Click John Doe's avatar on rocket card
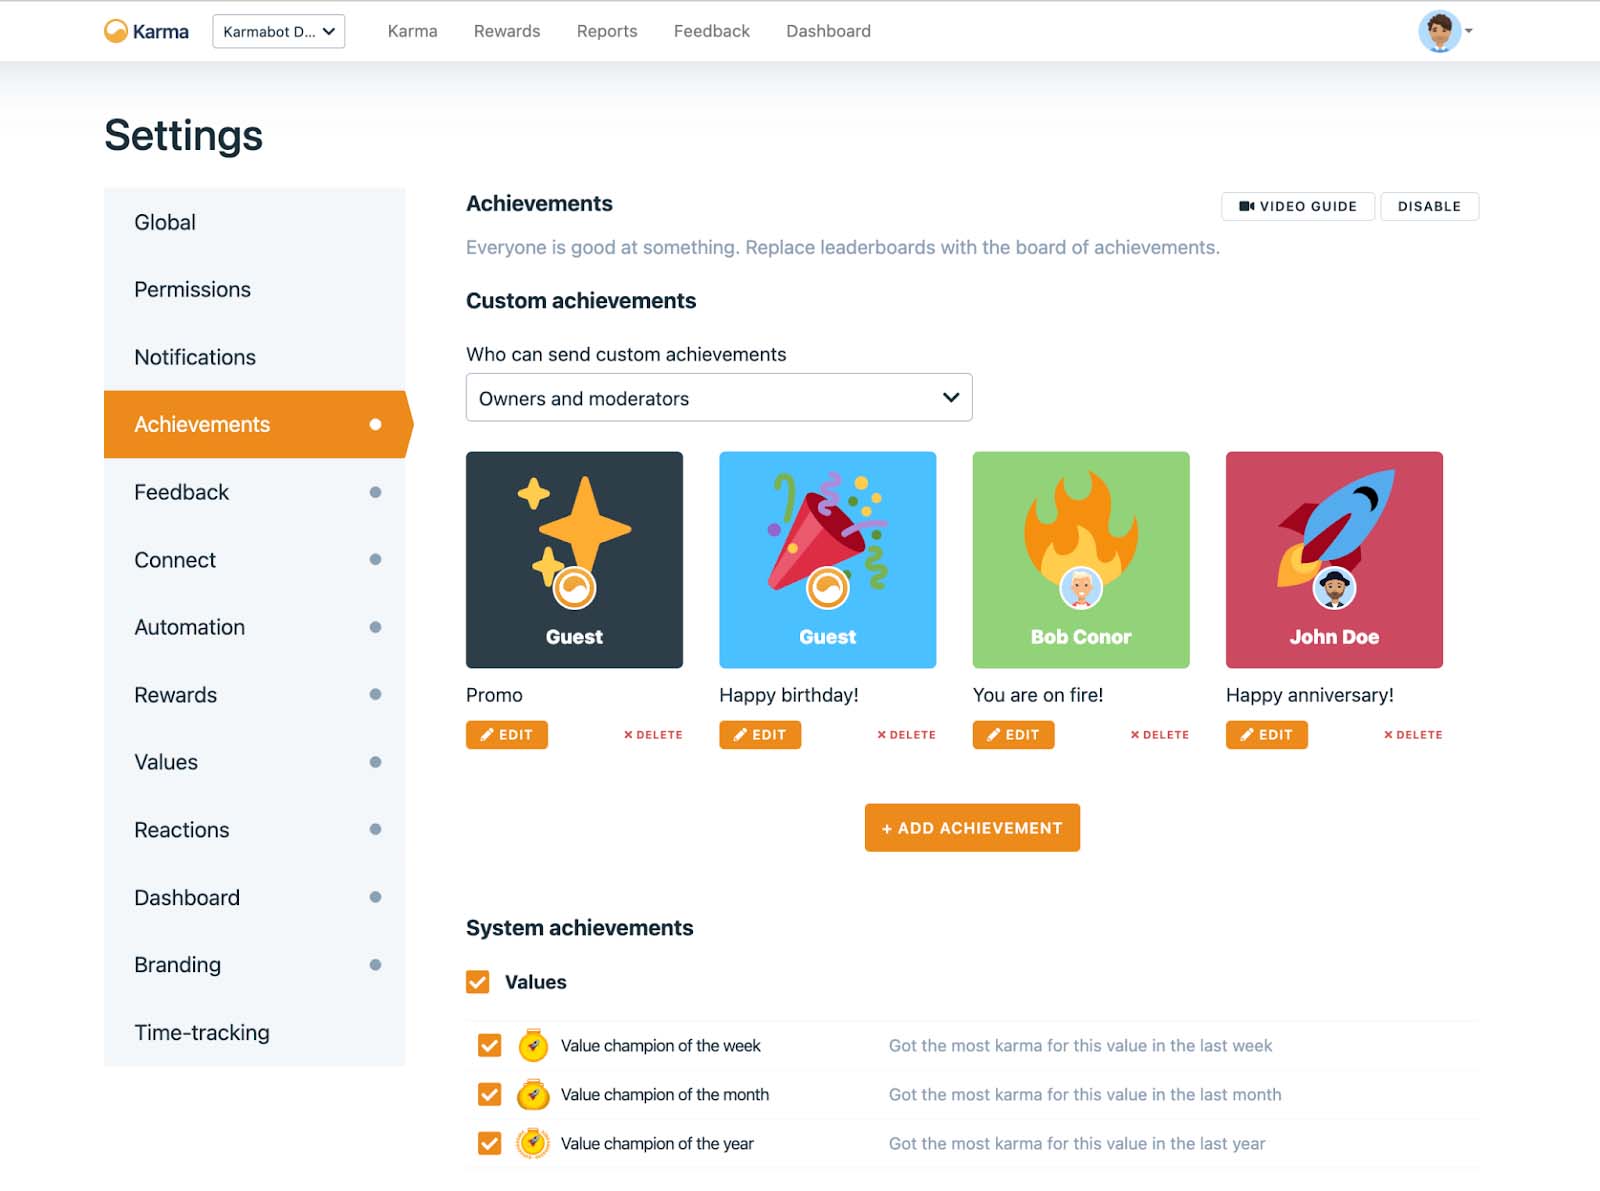This screenshot has height=1191, width=1600. pyautogui.click(x=1334, y=589)
